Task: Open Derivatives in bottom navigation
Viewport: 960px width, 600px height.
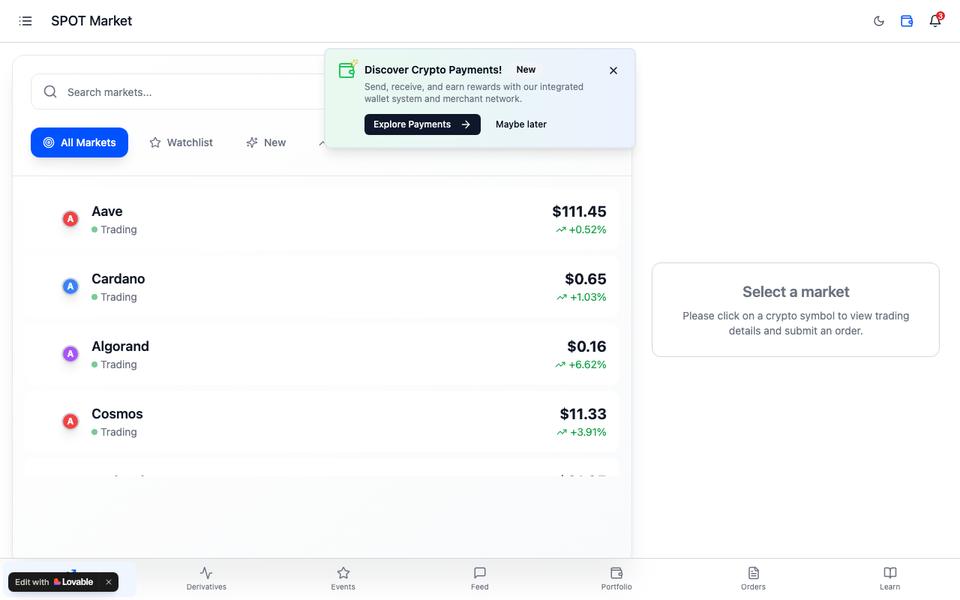Action: (206, 579)
